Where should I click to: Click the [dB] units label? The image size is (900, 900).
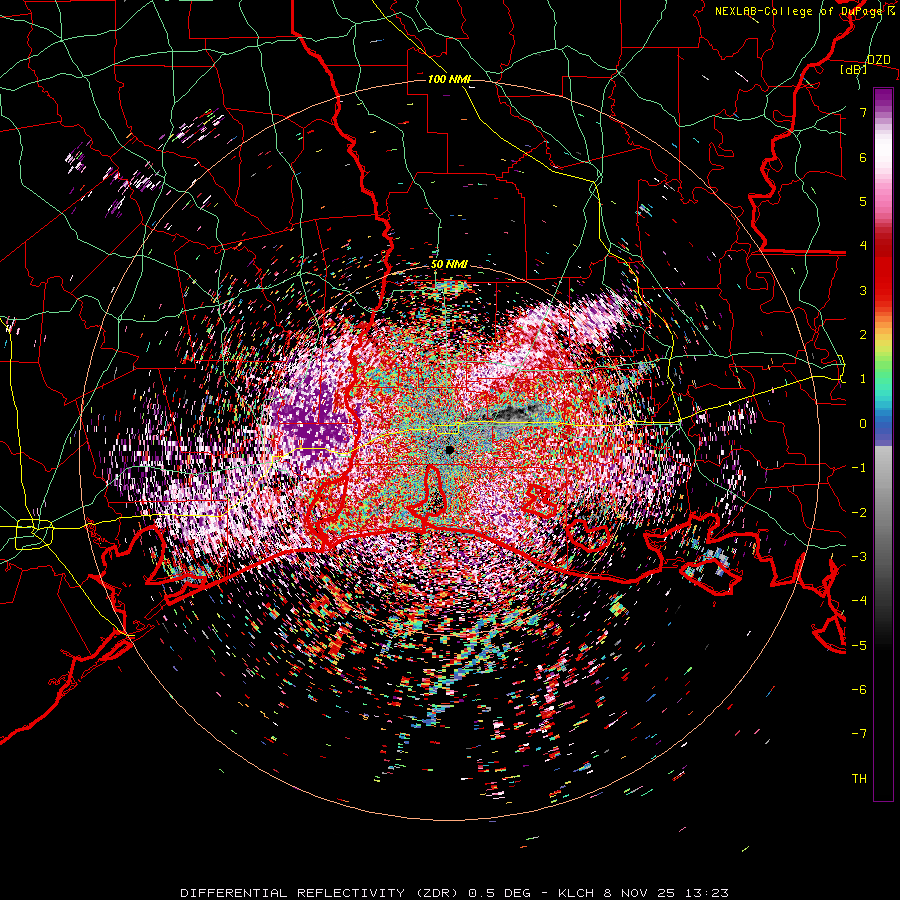click(854, 69)
